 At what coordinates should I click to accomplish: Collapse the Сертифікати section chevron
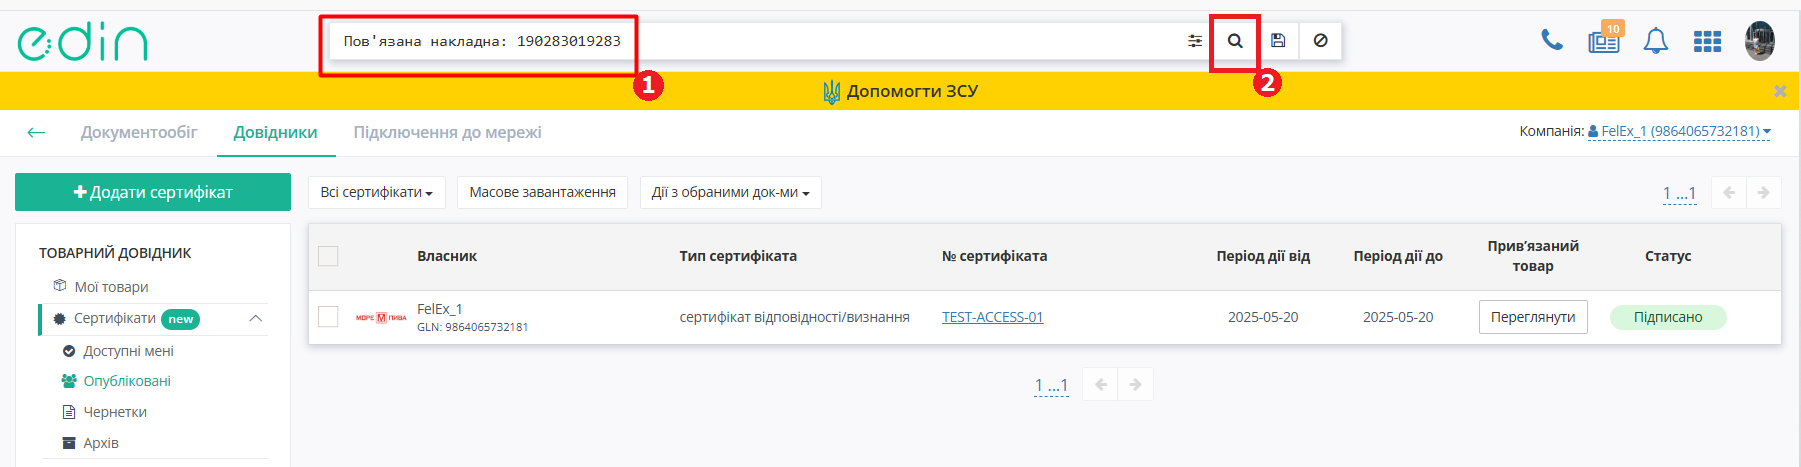256,318
